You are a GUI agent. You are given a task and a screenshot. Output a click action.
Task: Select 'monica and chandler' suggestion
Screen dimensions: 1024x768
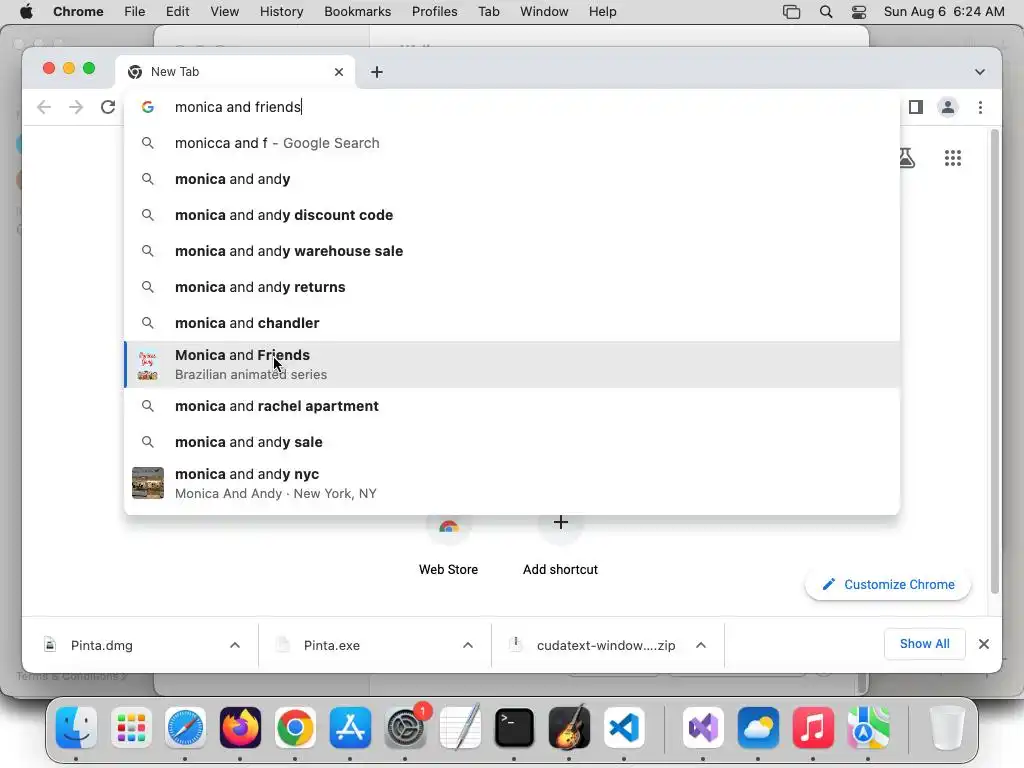[512, 323]
